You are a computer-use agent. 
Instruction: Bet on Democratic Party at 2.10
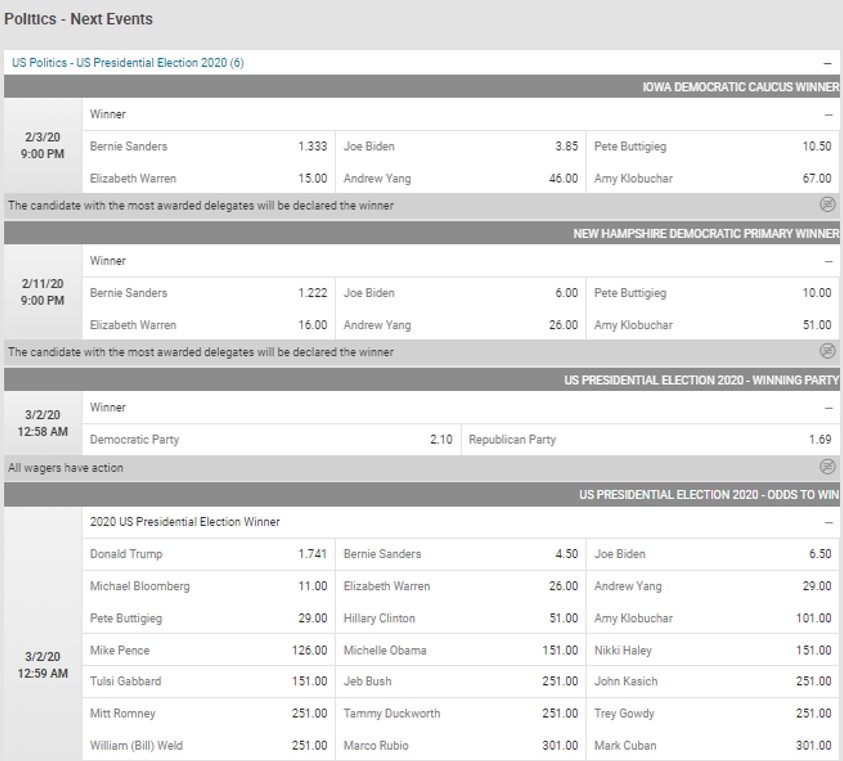click(x=272, y=439)
